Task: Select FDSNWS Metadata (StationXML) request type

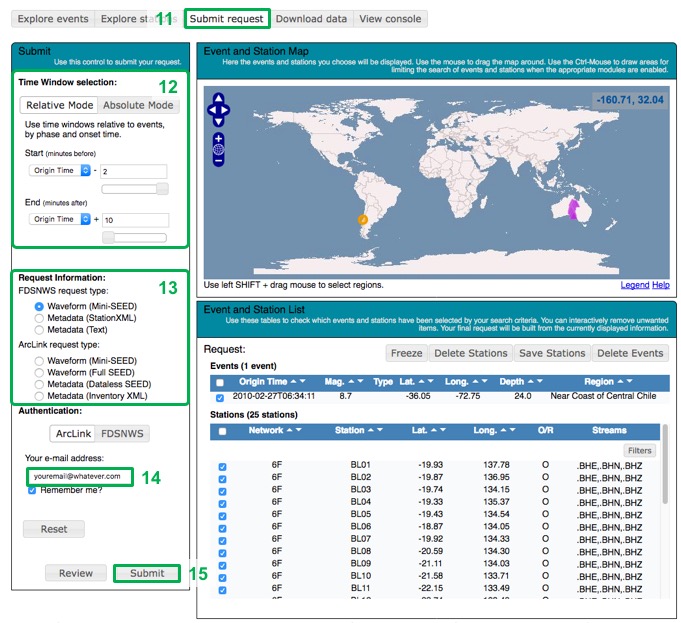Action: coord(39,318)
